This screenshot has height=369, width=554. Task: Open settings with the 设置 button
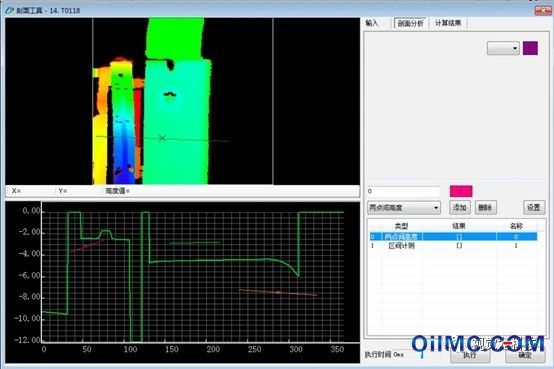534,207
